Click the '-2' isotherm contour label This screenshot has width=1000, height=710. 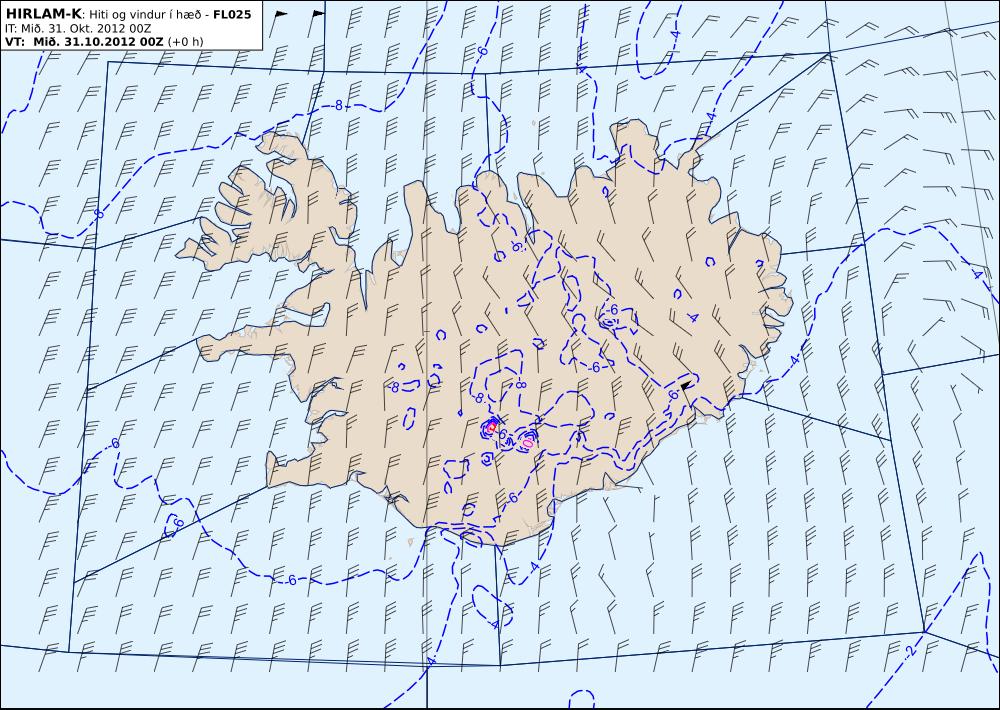coord(910,651)
